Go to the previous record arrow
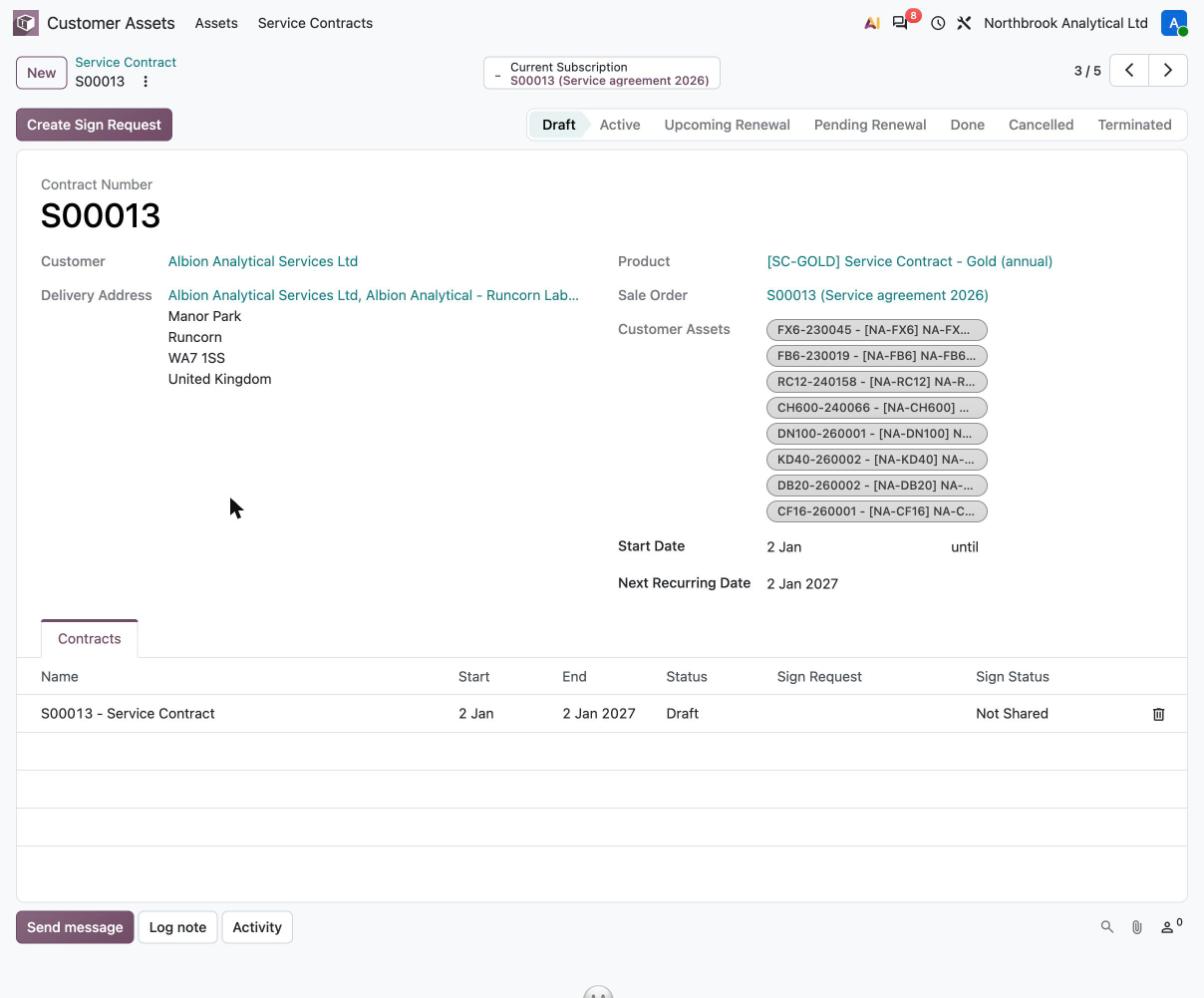1204x998 pixels. (x=1129, y=70)
